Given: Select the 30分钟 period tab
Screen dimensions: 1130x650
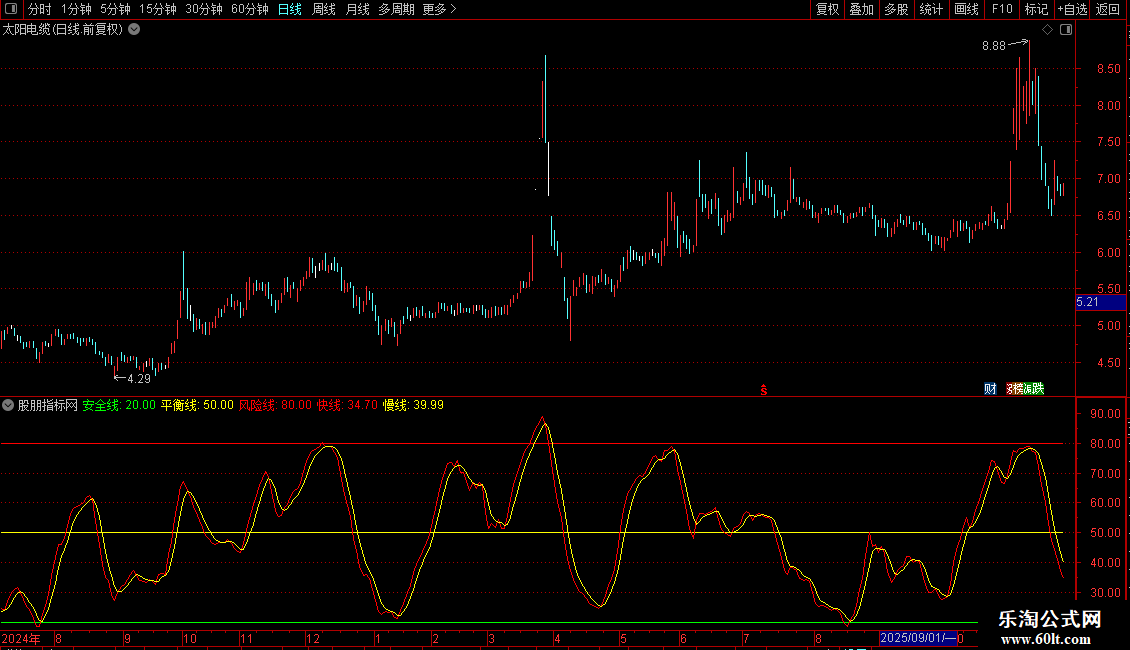Looking at the screenshot, I should point(204,9).
